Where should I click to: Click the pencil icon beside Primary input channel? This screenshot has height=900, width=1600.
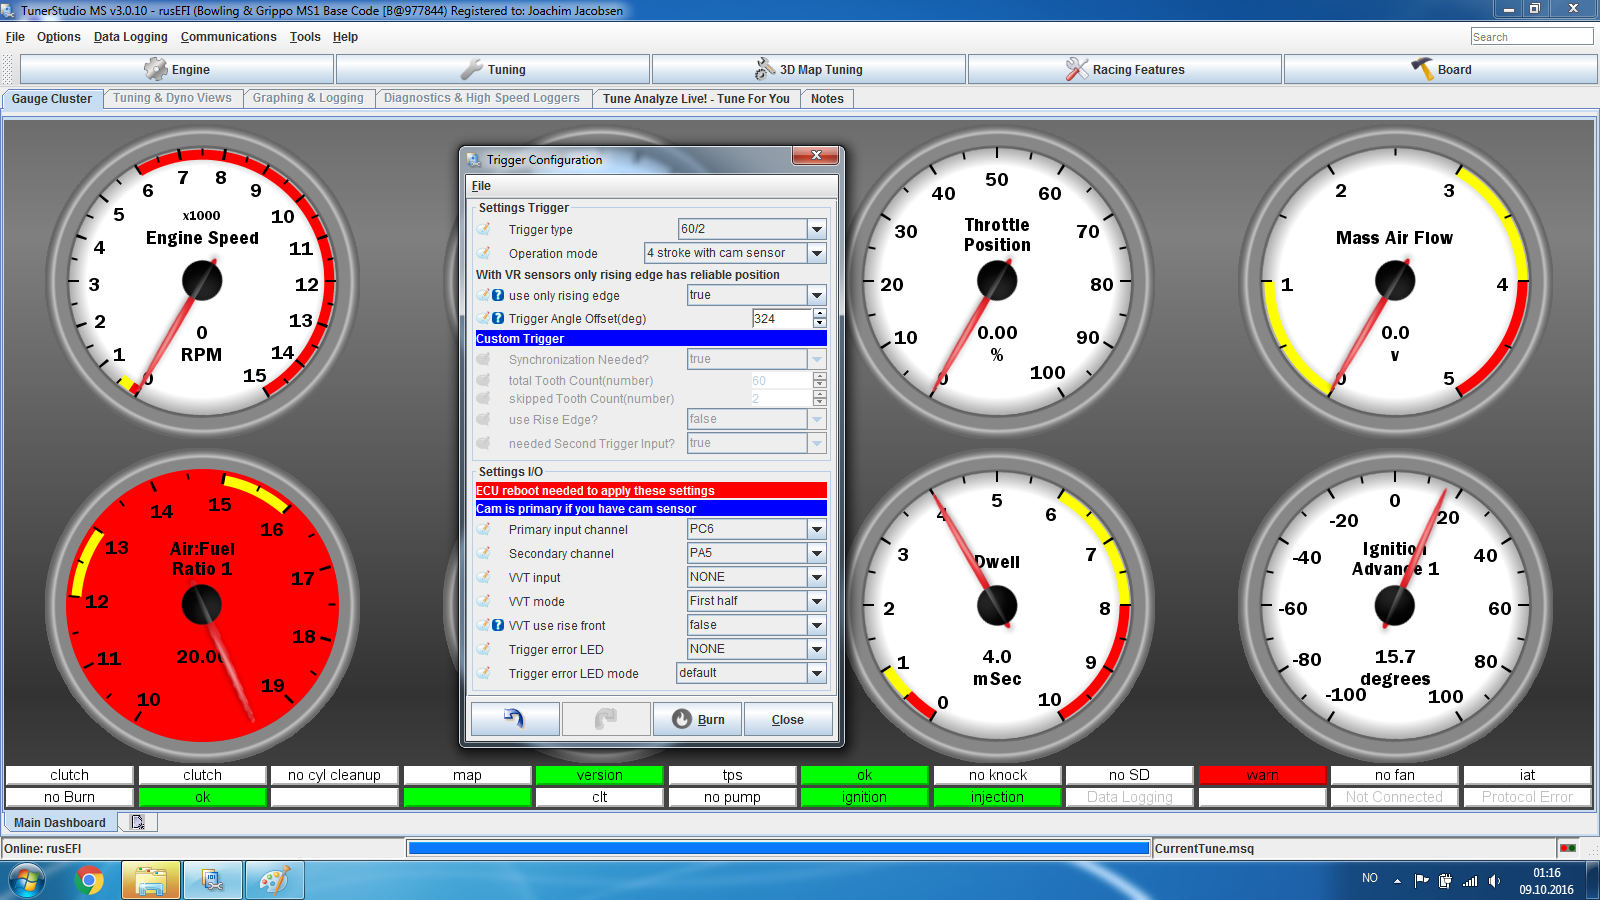[484, 529]
